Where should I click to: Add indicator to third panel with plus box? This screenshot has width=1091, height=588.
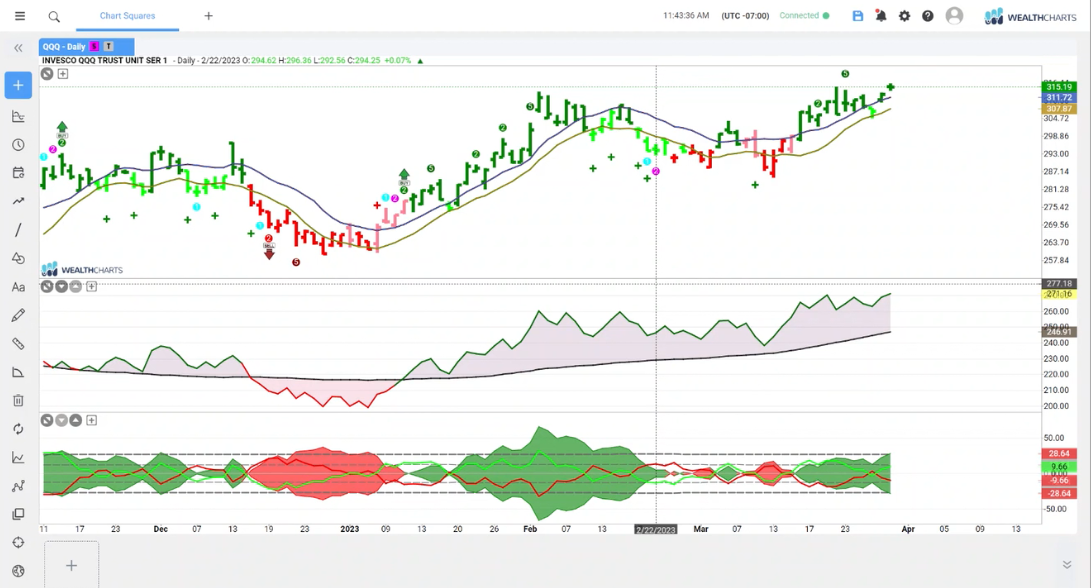point(91,420)
